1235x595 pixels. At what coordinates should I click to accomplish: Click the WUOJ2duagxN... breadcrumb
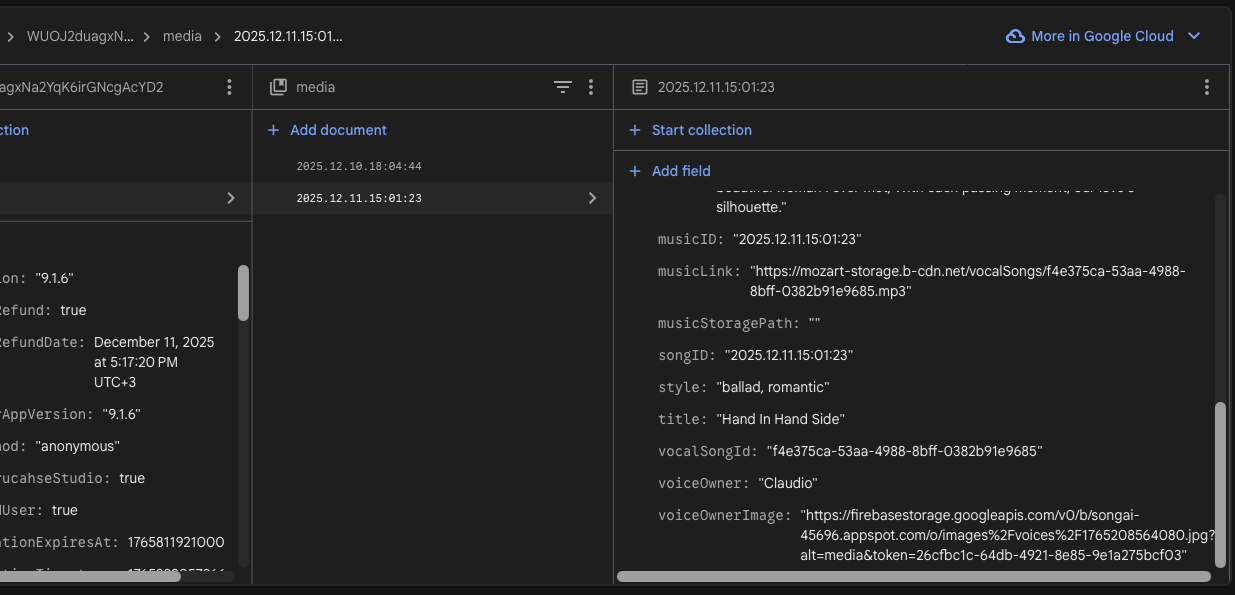click(x=80, y=36)
